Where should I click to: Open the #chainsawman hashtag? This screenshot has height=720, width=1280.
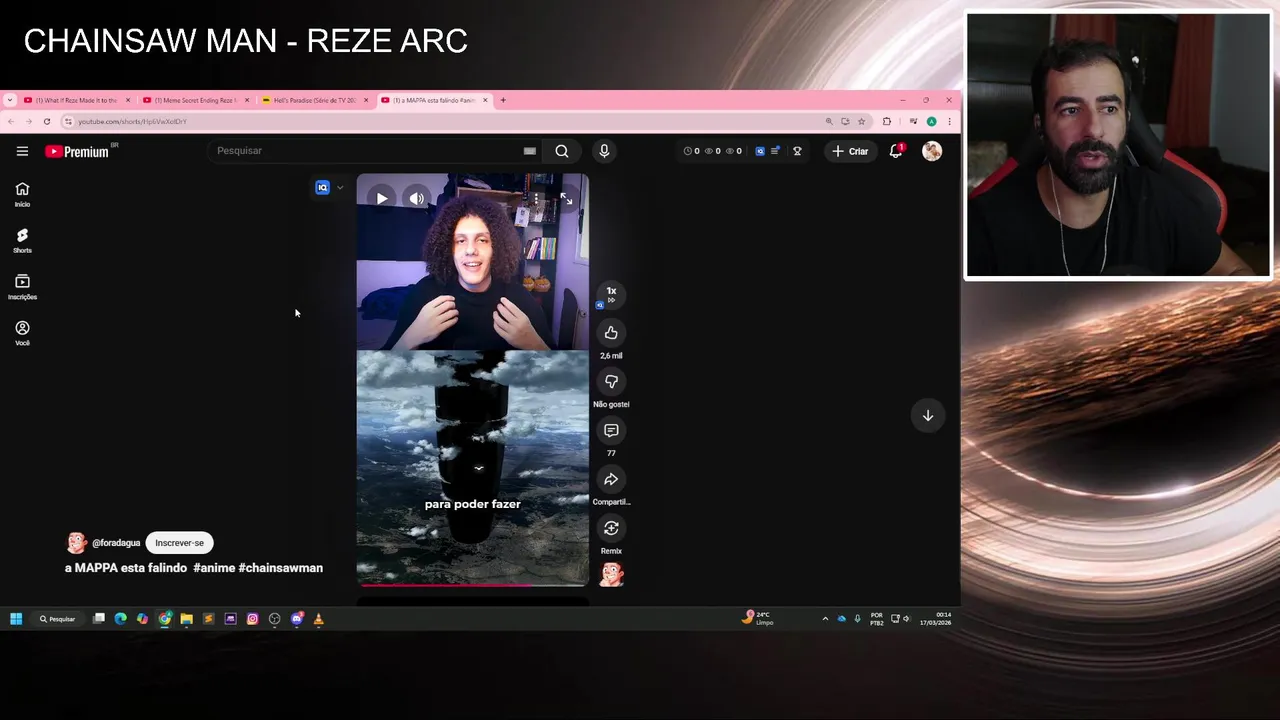(281, 568)
